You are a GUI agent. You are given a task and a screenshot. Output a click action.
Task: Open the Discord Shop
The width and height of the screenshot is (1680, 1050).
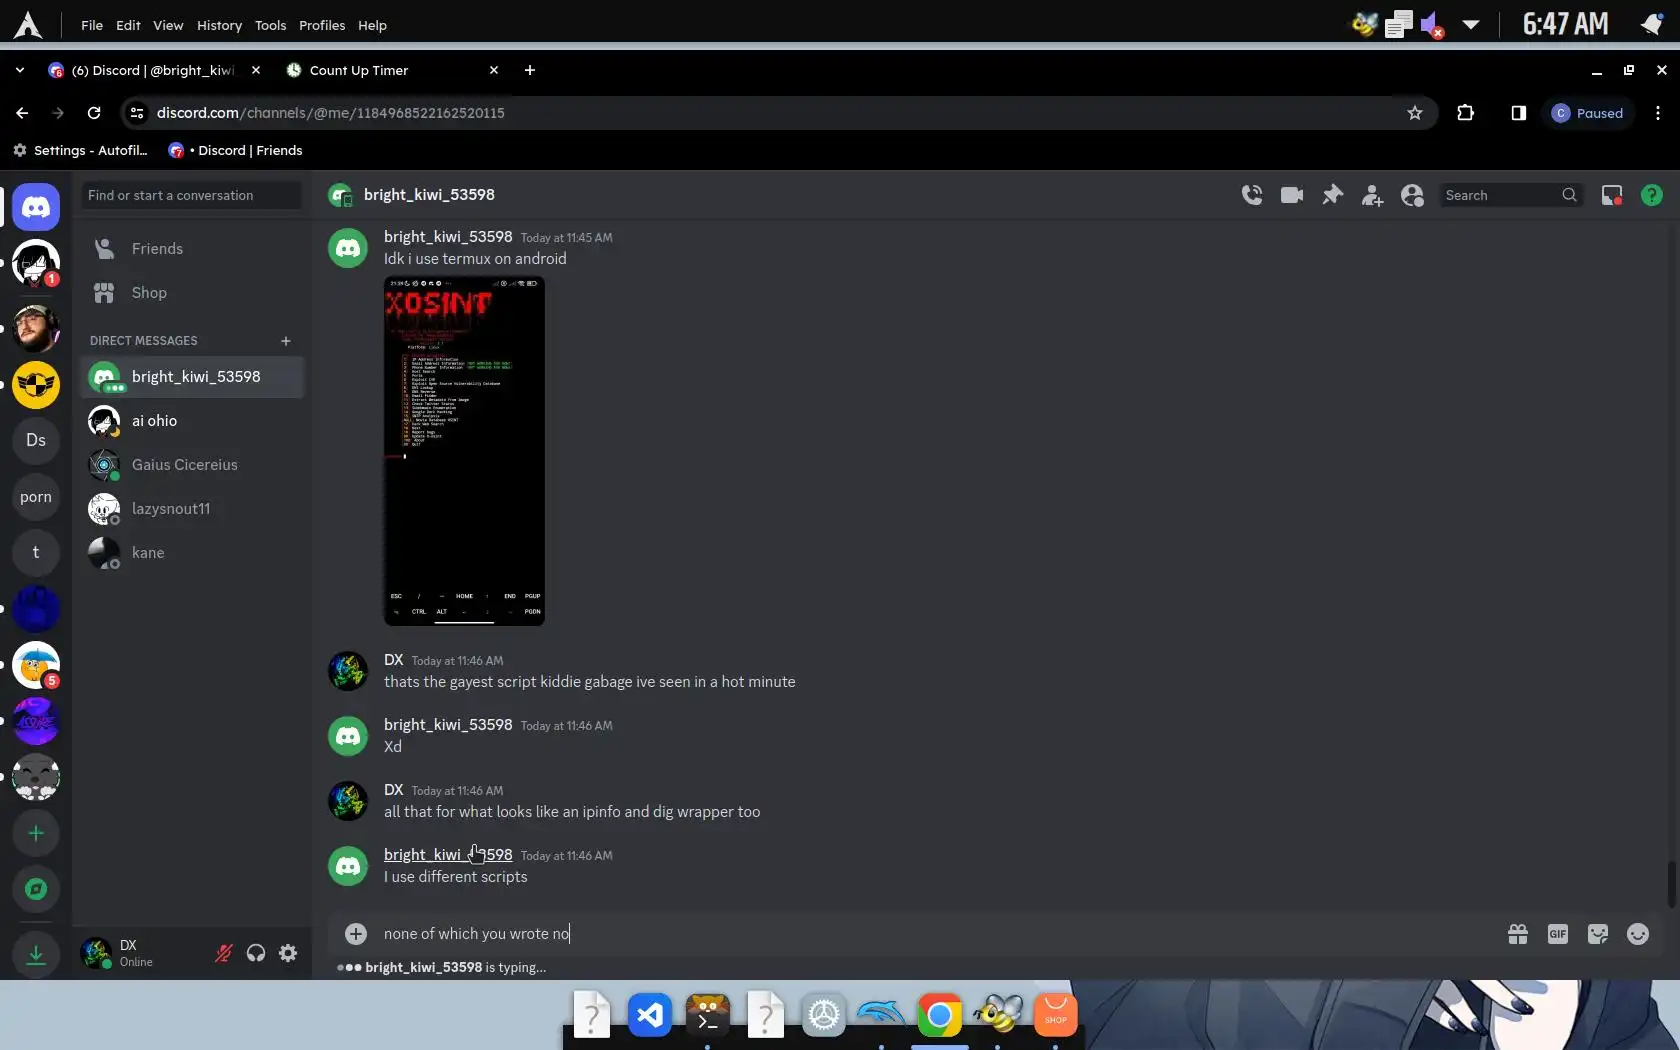pos(192,293)
